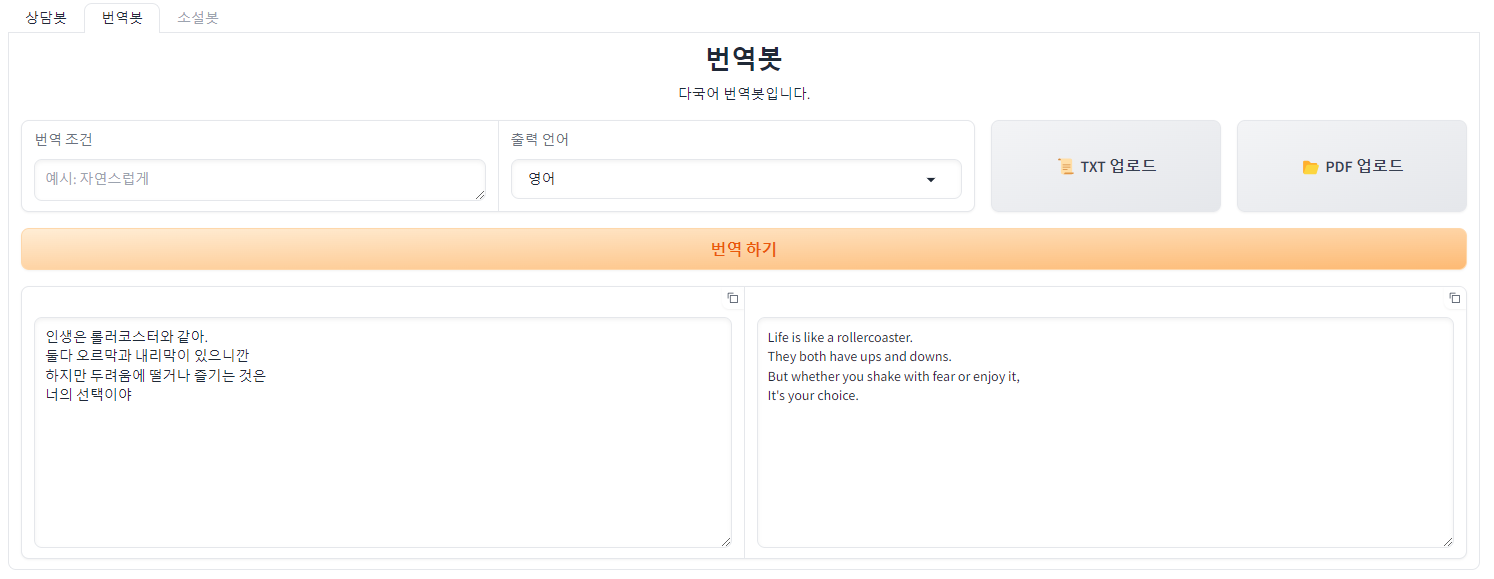Screen dimensions: 1494x579
Task: Click the line 인생은 롤러코스터와 같아.
Action: point(127,337)
